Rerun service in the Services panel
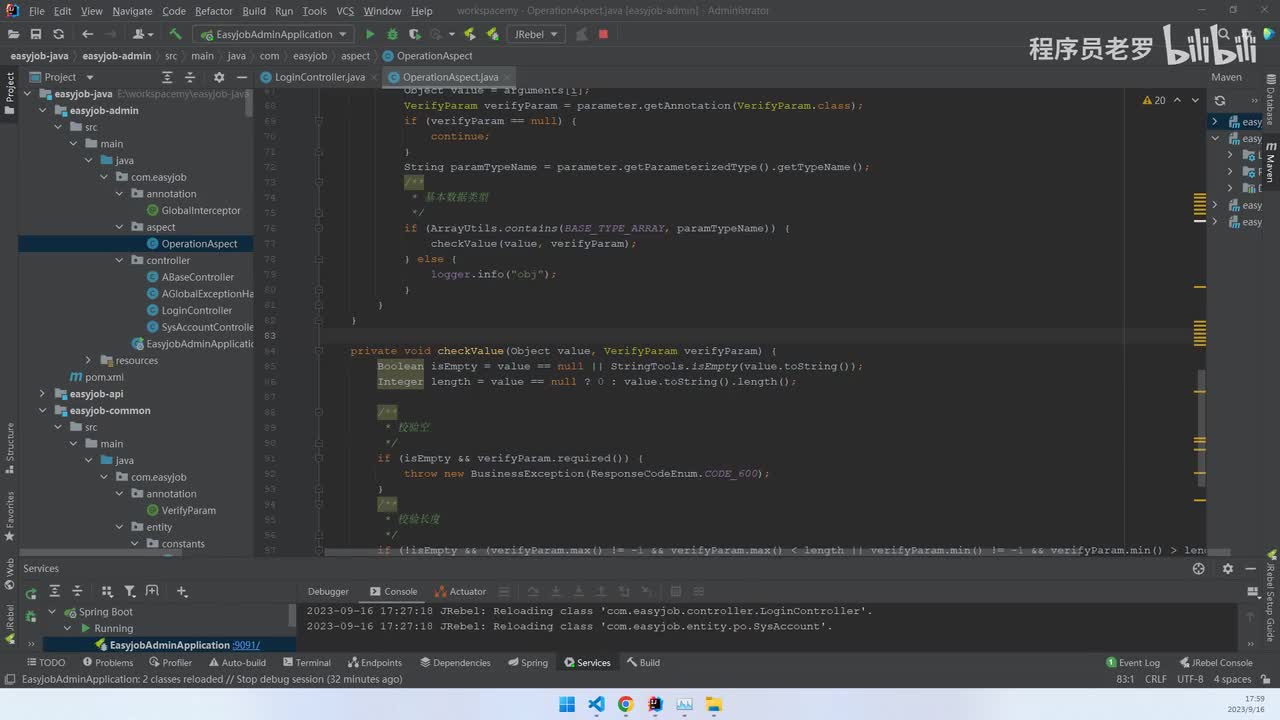Viewport: 1280px width, 720px height. coord(31,593)
